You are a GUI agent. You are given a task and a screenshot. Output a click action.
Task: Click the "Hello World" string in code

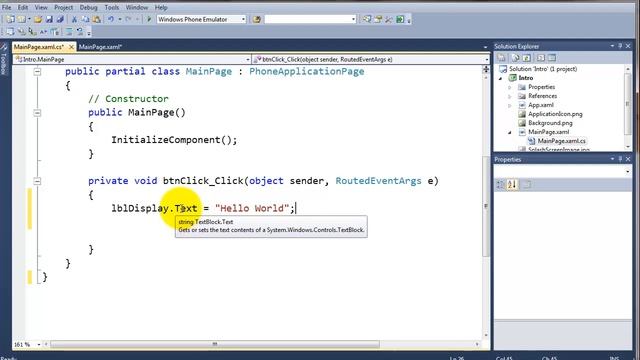coord(252,208)
